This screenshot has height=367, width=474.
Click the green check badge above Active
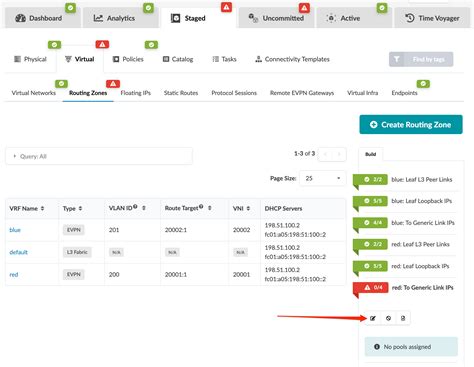(382, 7)
